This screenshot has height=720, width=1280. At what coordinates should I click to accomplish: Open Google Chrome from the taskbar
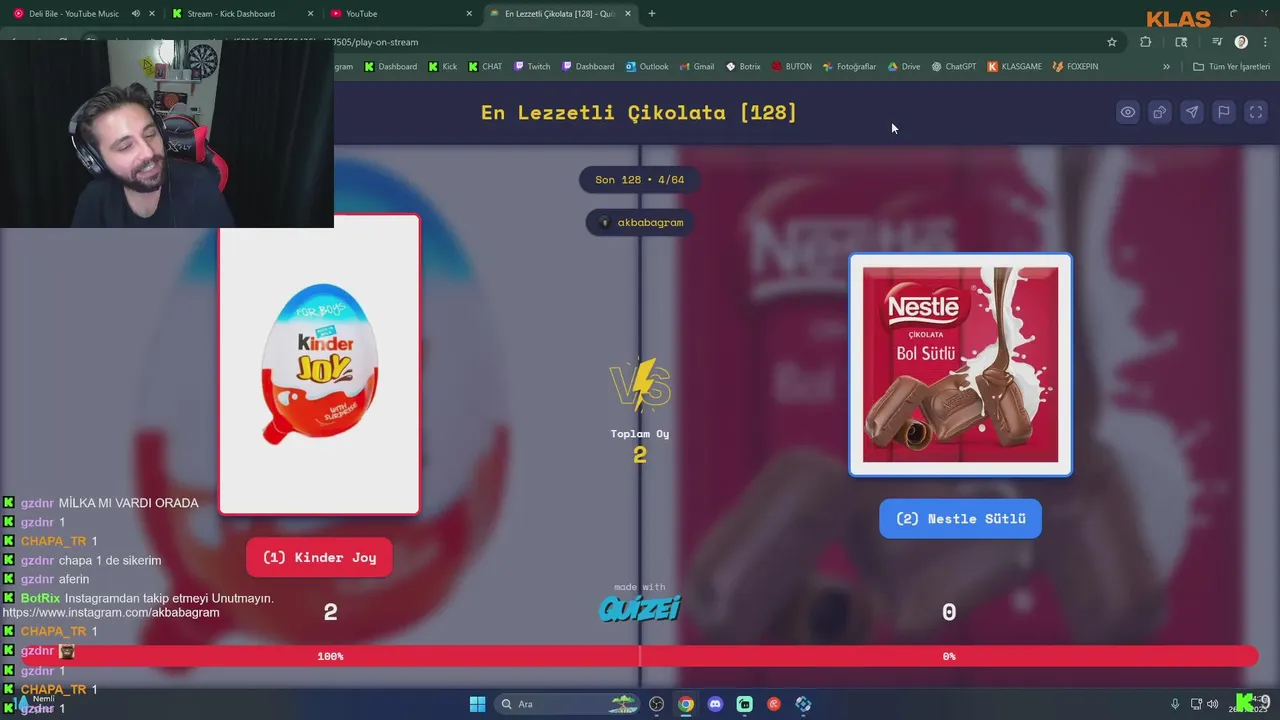click(x=685, y=704)
